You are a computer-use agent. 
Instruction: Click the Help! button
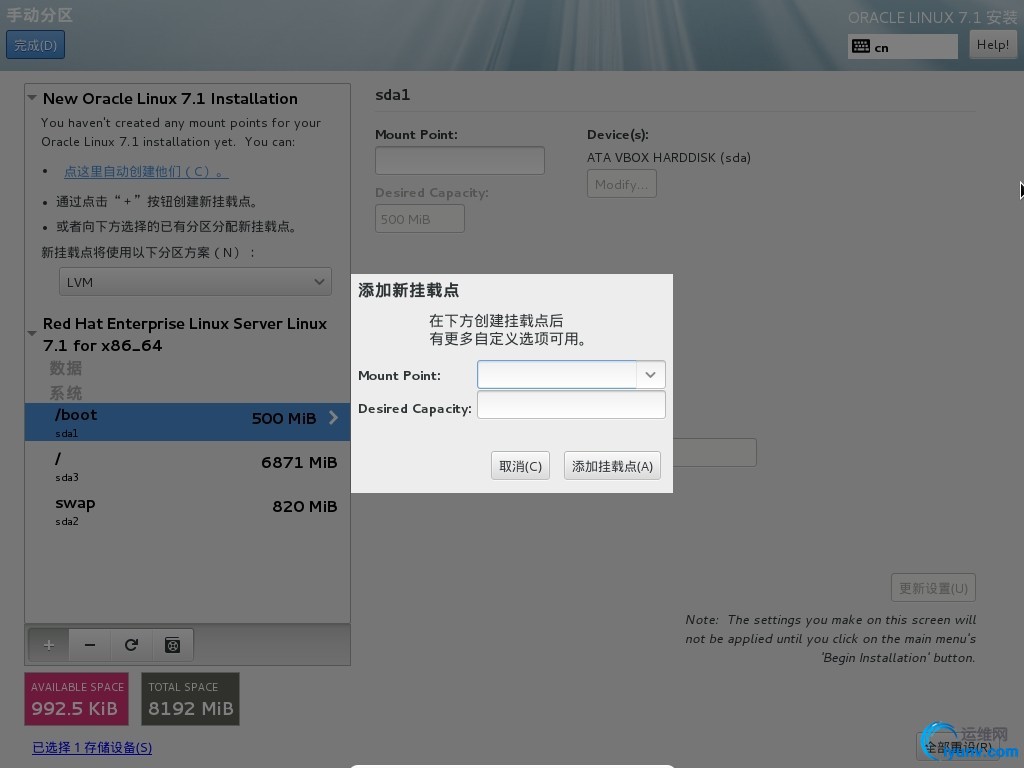993,45
